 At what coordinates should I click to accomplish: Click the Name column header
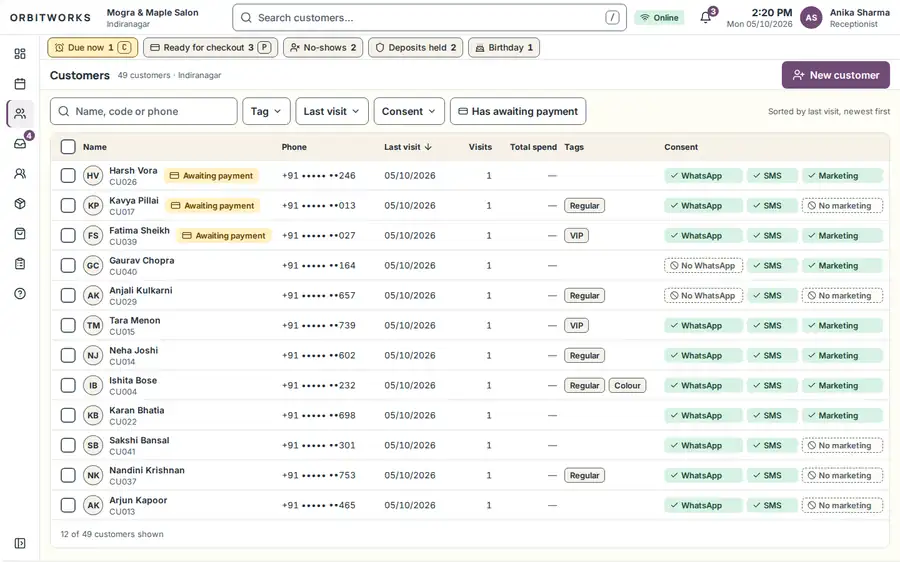[x=95, y=147]
